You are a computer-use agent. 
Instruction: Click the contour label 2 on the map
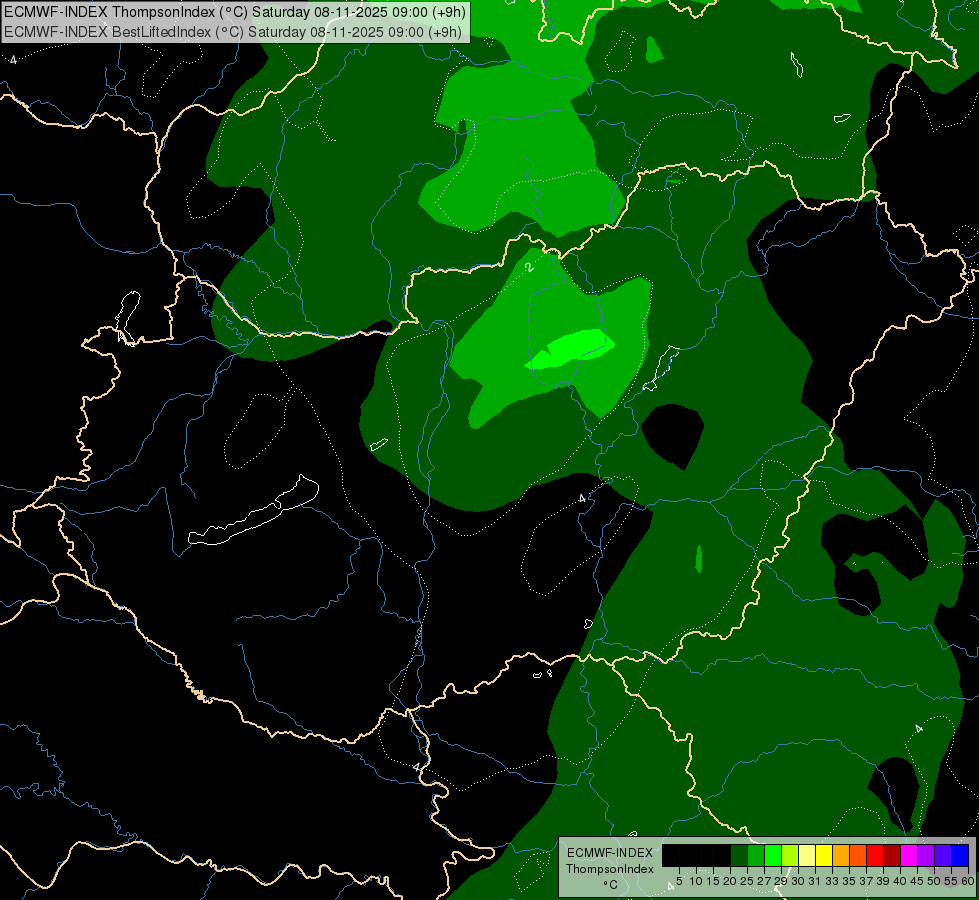point(529,267)
